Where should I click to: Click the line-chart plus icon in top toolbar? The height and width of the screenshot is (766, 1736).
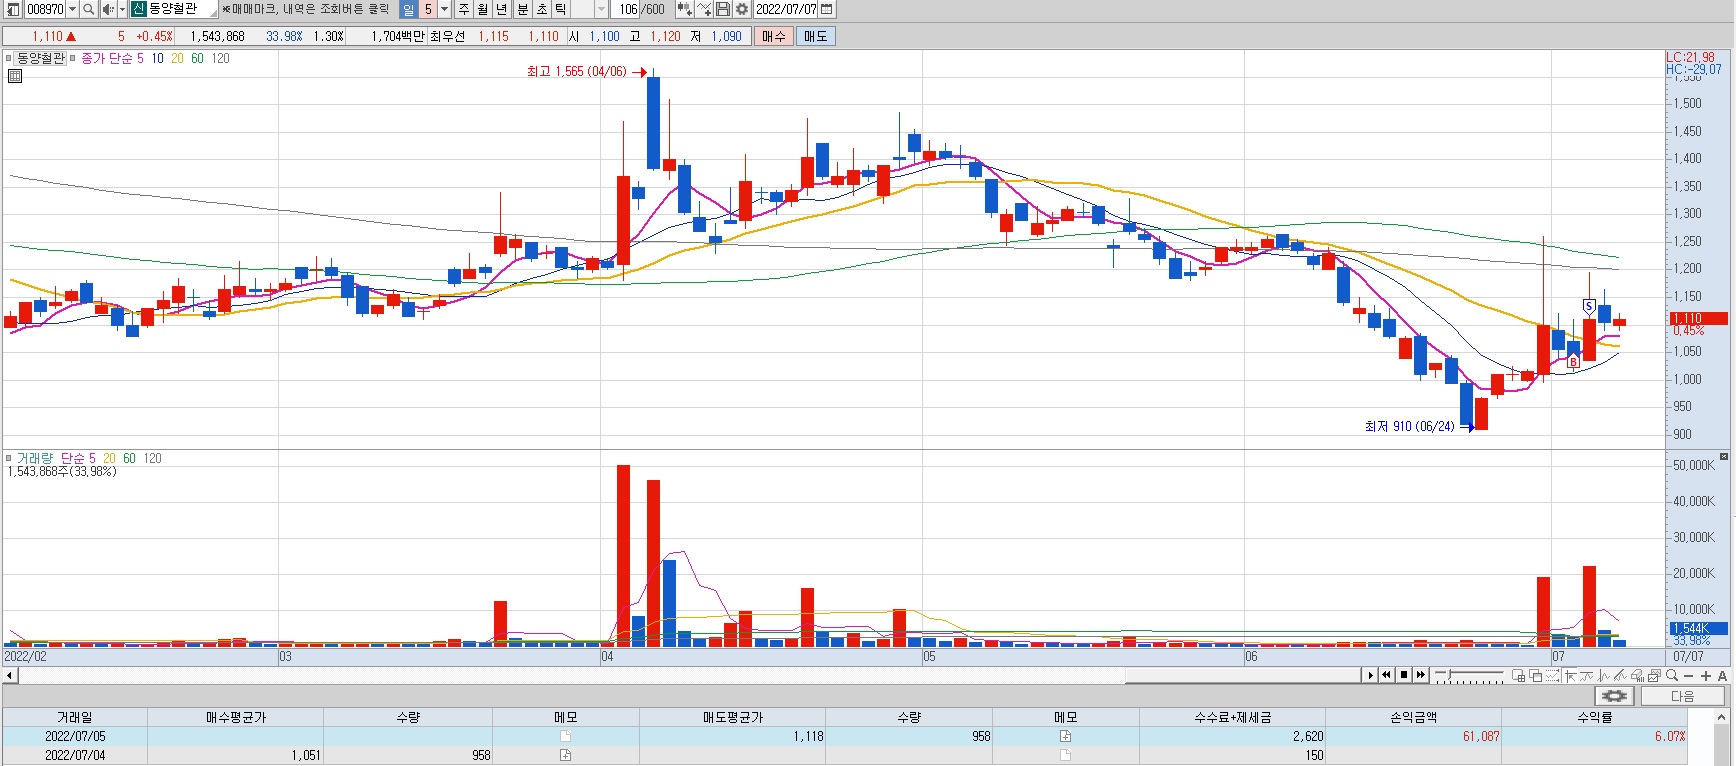(x=704, y=9)
